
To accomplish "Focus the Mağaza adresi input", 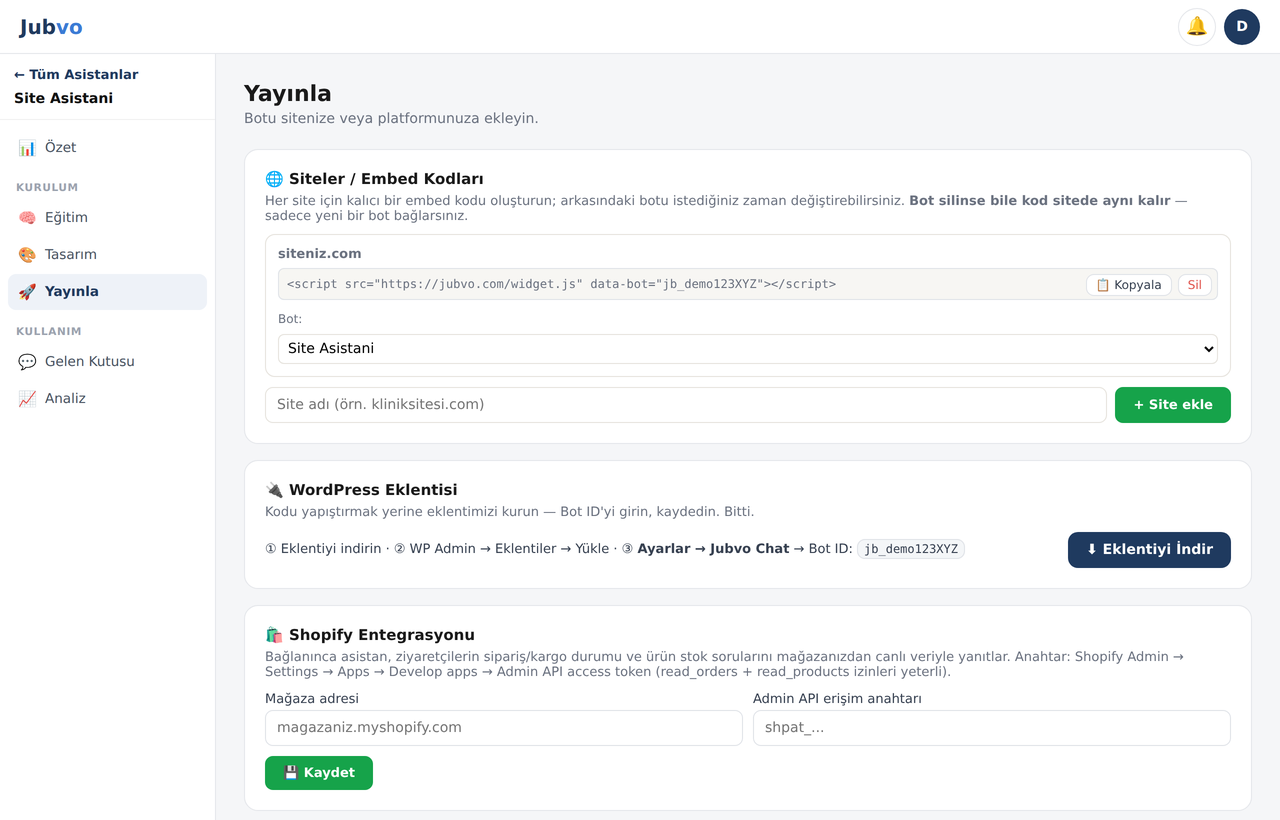I will (504, 728).
